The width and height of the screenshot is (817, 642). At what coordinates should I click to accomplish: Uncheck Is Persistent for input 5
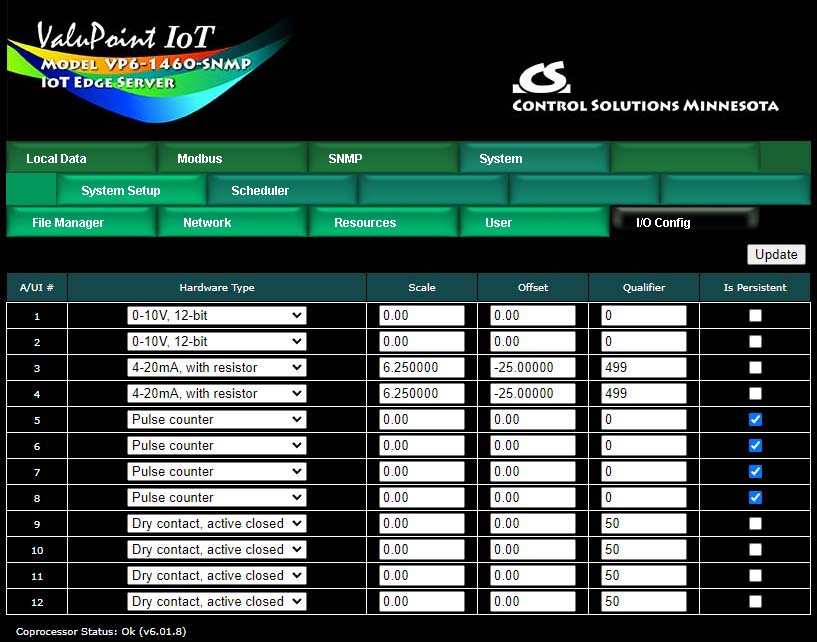pos(755,419)
